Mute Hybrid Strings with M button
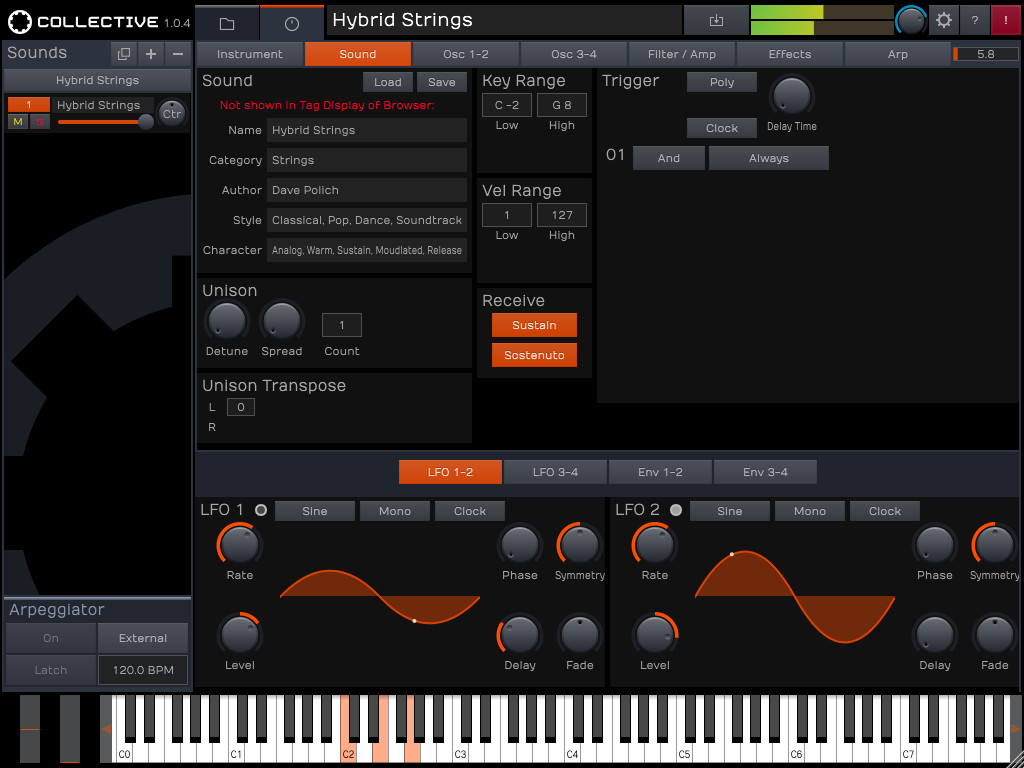Screen dimensions: 1024x768 tap(18, 121)
